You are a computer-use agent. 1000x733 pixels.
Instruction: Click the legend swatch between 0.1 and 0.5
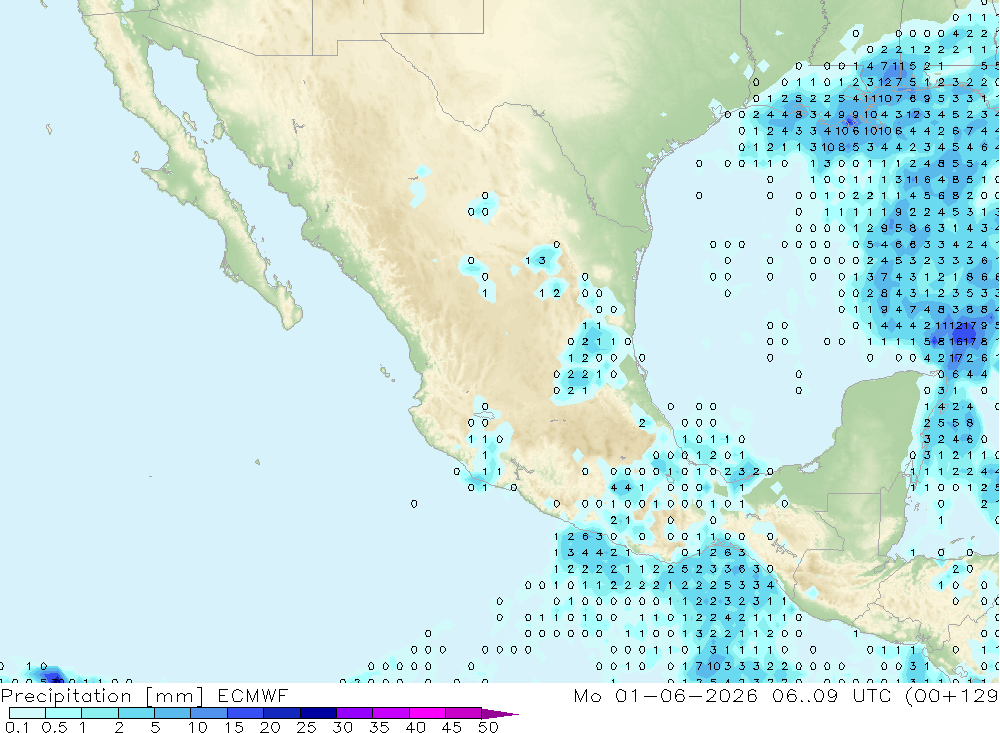pyautogui.click(x=27, y=713)
